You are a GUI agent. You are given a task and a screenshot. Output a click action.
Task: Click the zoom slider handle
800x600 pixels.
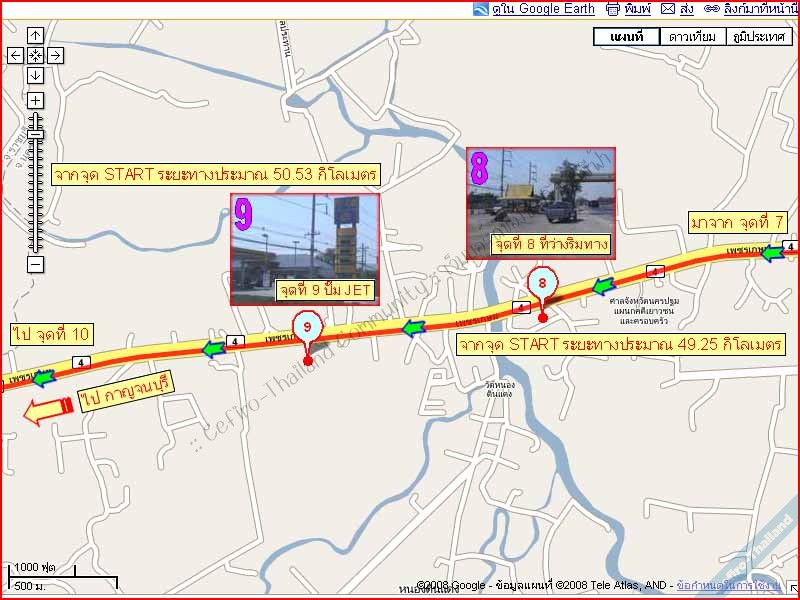pos(35,133)
